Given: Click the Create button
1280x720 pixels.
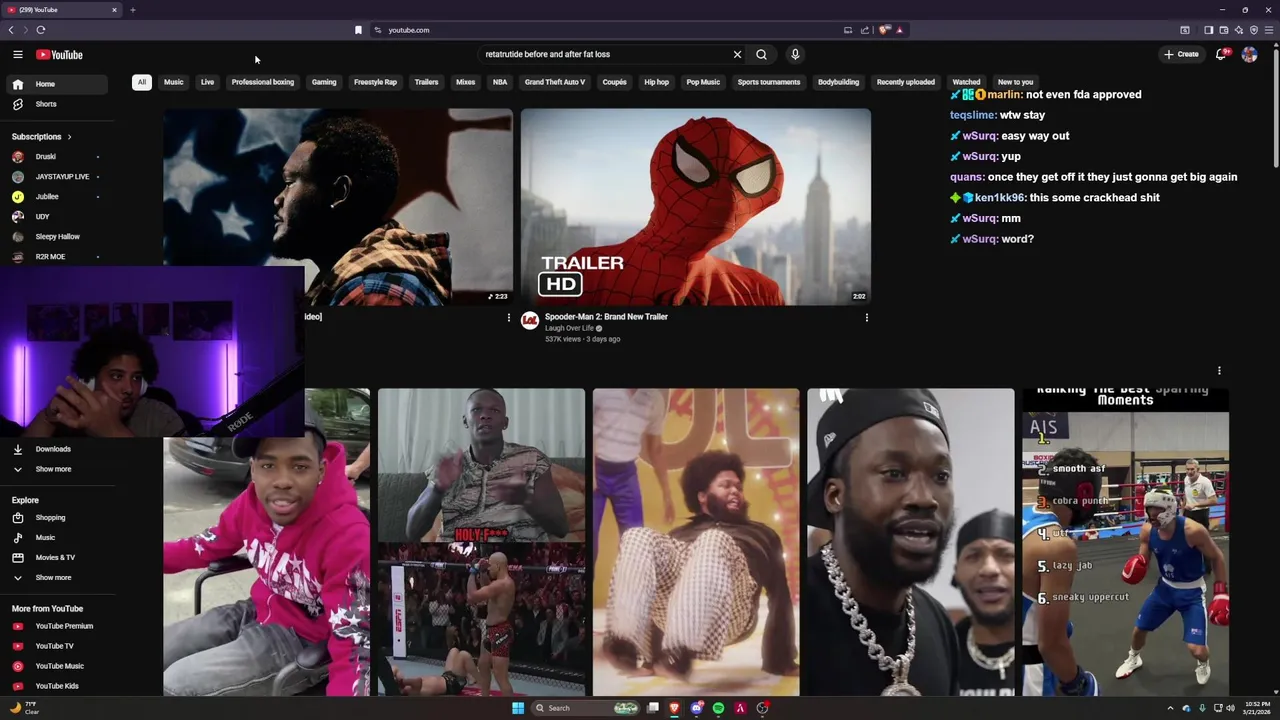Looking at the screenshot, I should tap(1181, 55).
